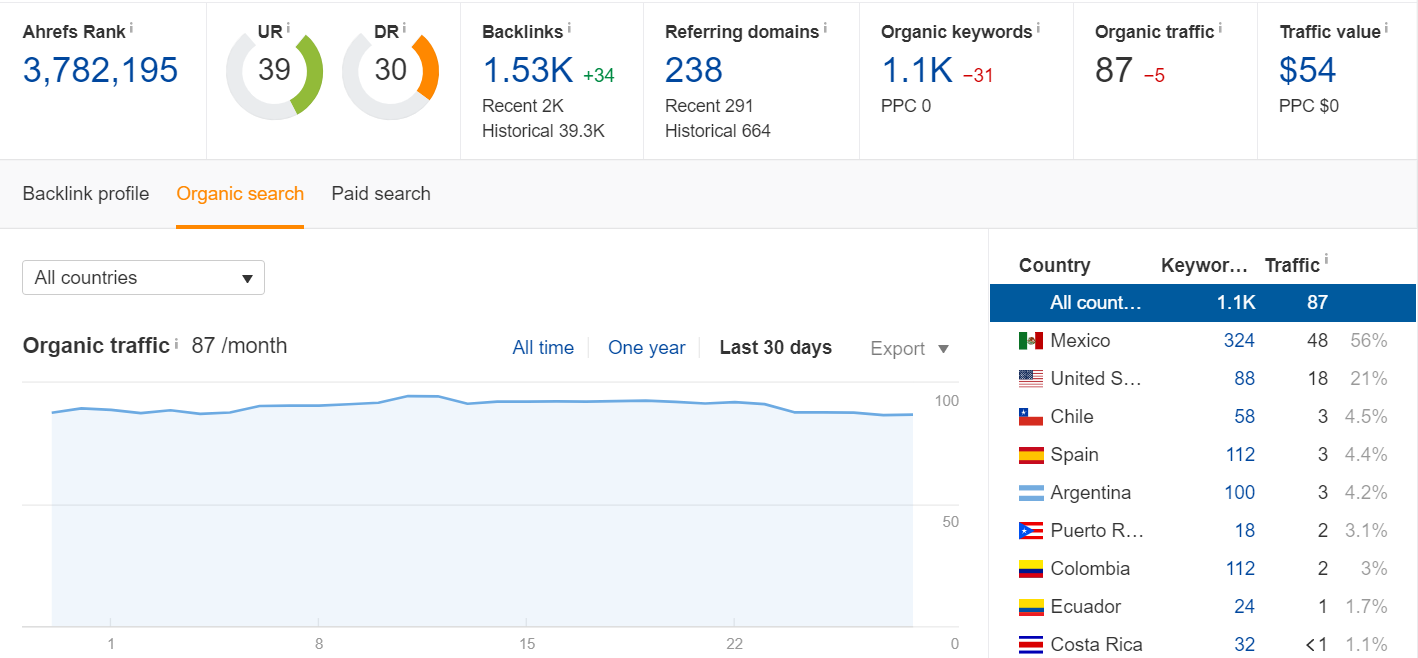Click the info icon beside Ahrefs Rank
Viewport: 1418px width, 658px height.
coord(132,28)
